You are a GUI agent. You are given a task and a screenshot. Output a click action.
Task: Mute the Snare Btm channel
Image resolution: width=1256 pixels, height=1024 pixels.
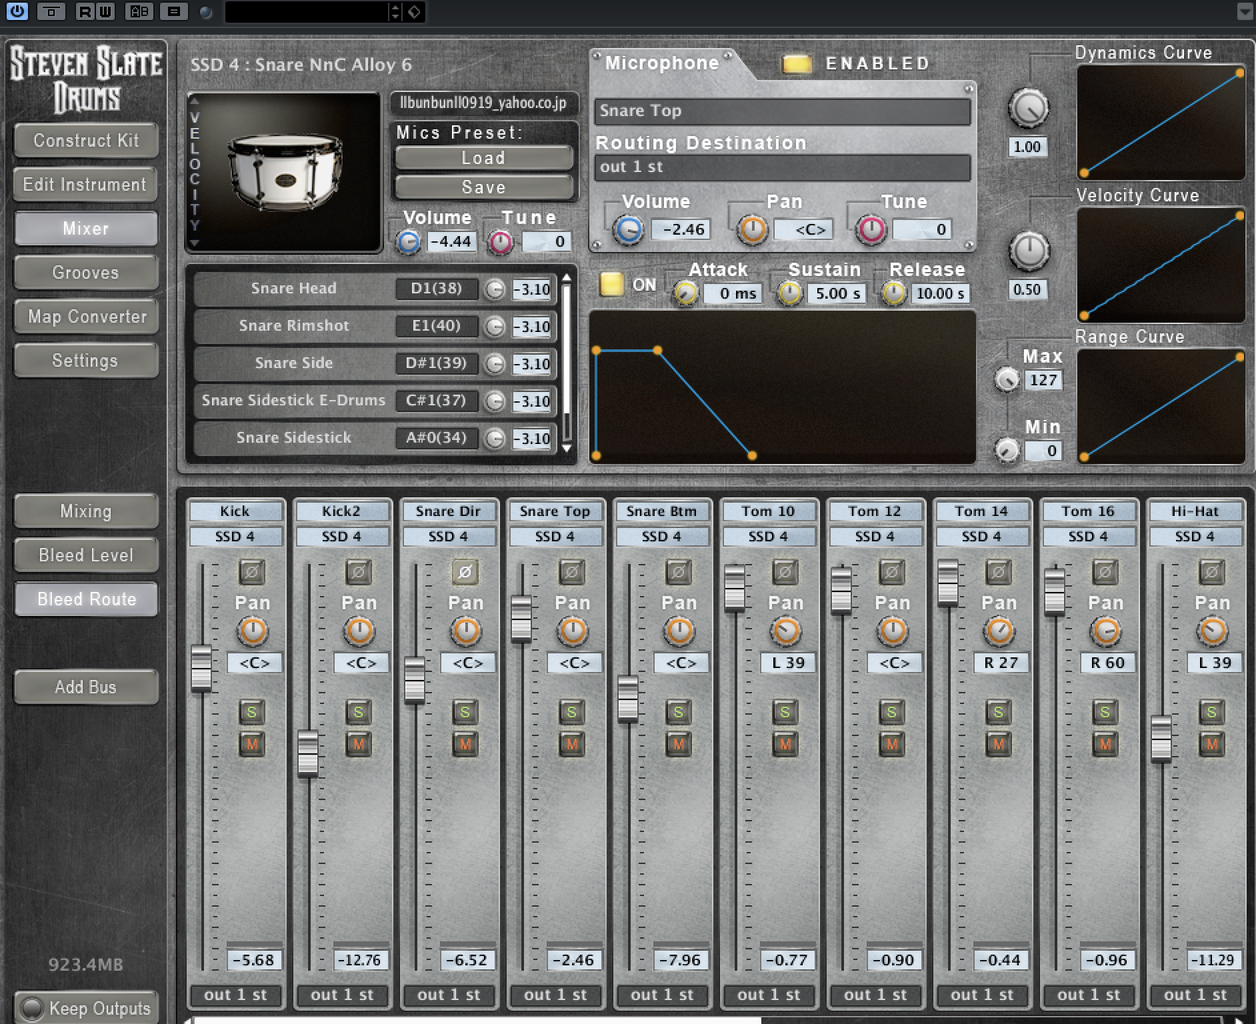678,744
